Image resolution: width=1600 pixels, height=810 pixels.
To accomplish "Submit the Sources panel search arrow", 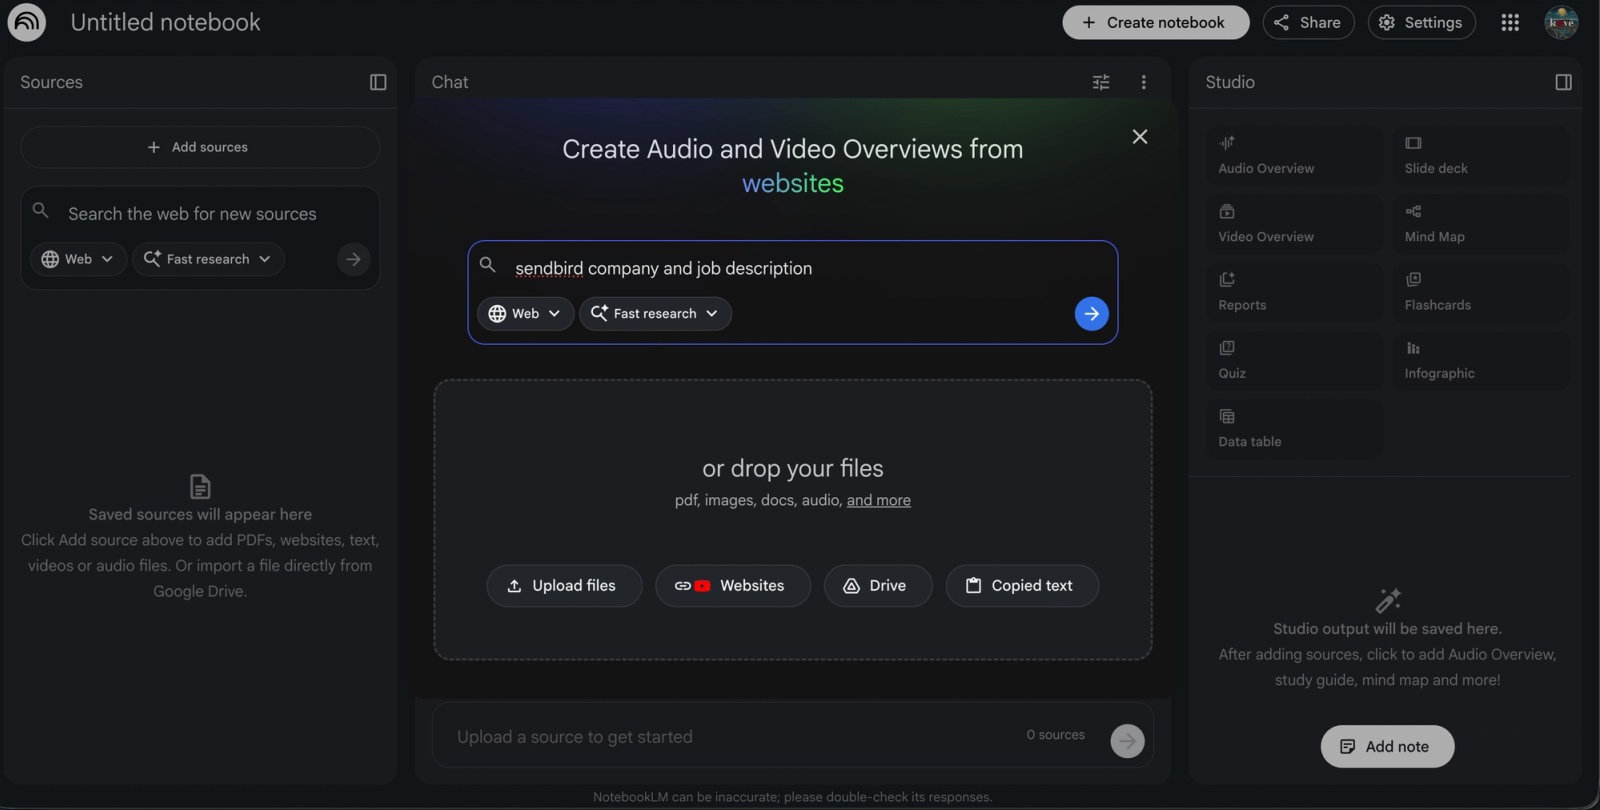I will 353,259.
